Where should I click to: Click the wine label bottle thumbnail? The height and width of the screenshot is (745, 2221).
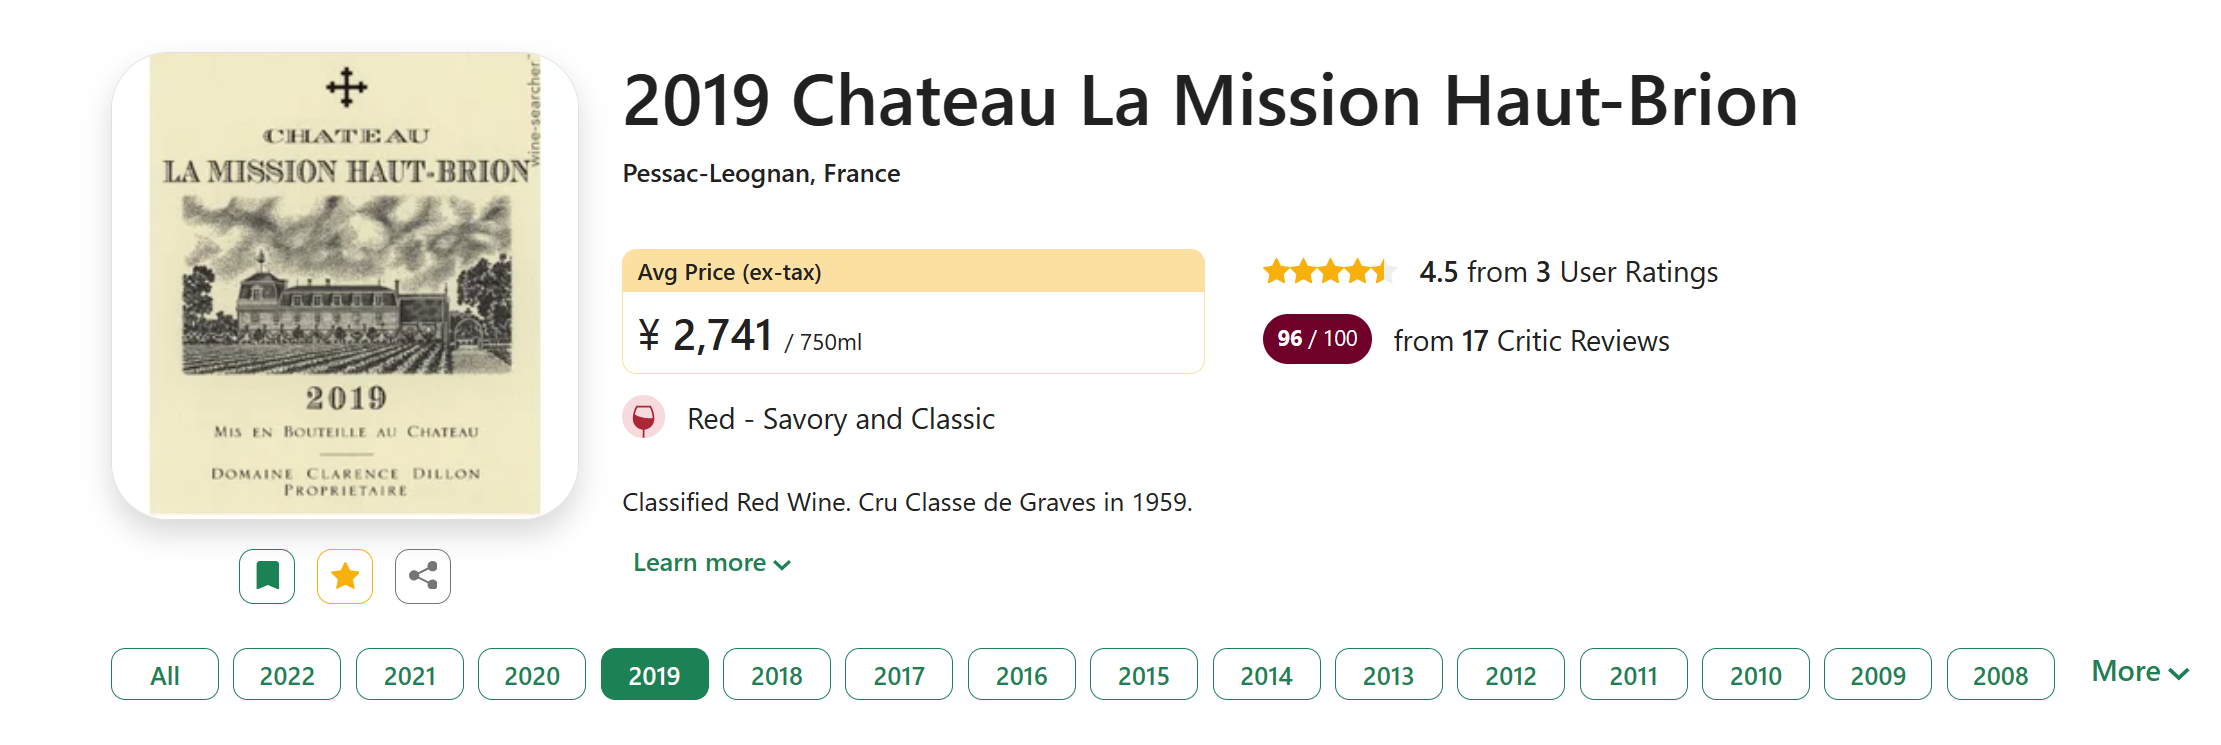click(345, 285)
